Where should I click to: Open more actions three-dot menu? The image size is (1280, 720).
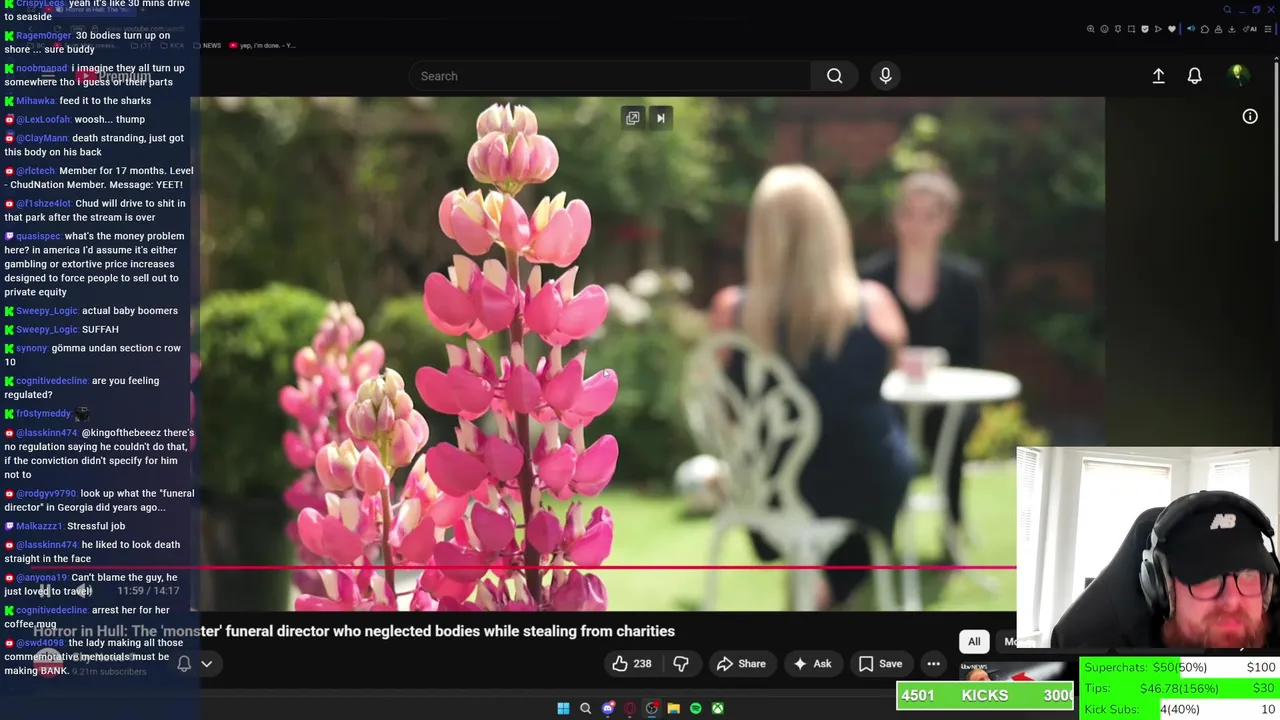tap(933, 664)
